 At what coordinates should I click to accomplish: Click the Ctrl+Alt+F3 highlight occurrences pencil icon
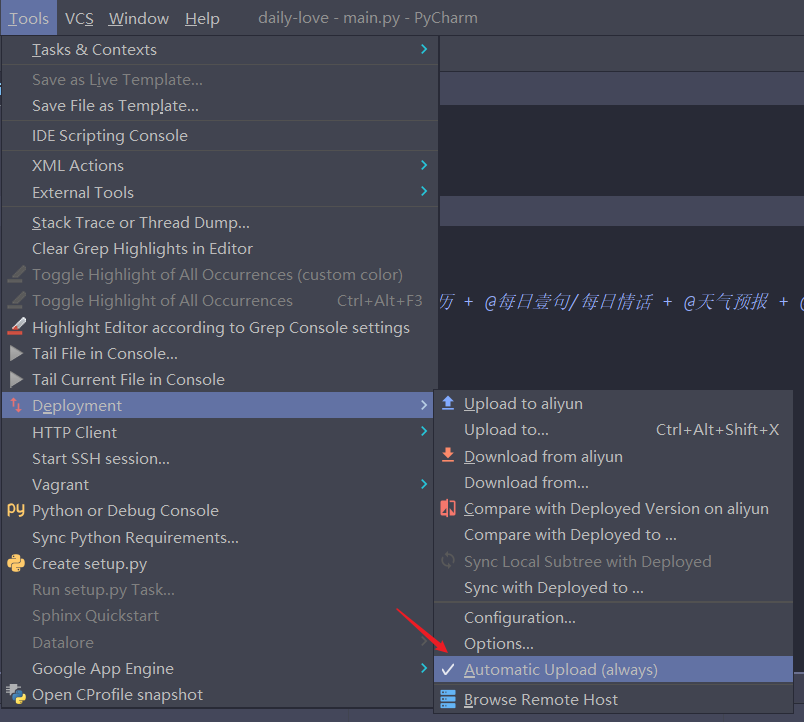16,300
